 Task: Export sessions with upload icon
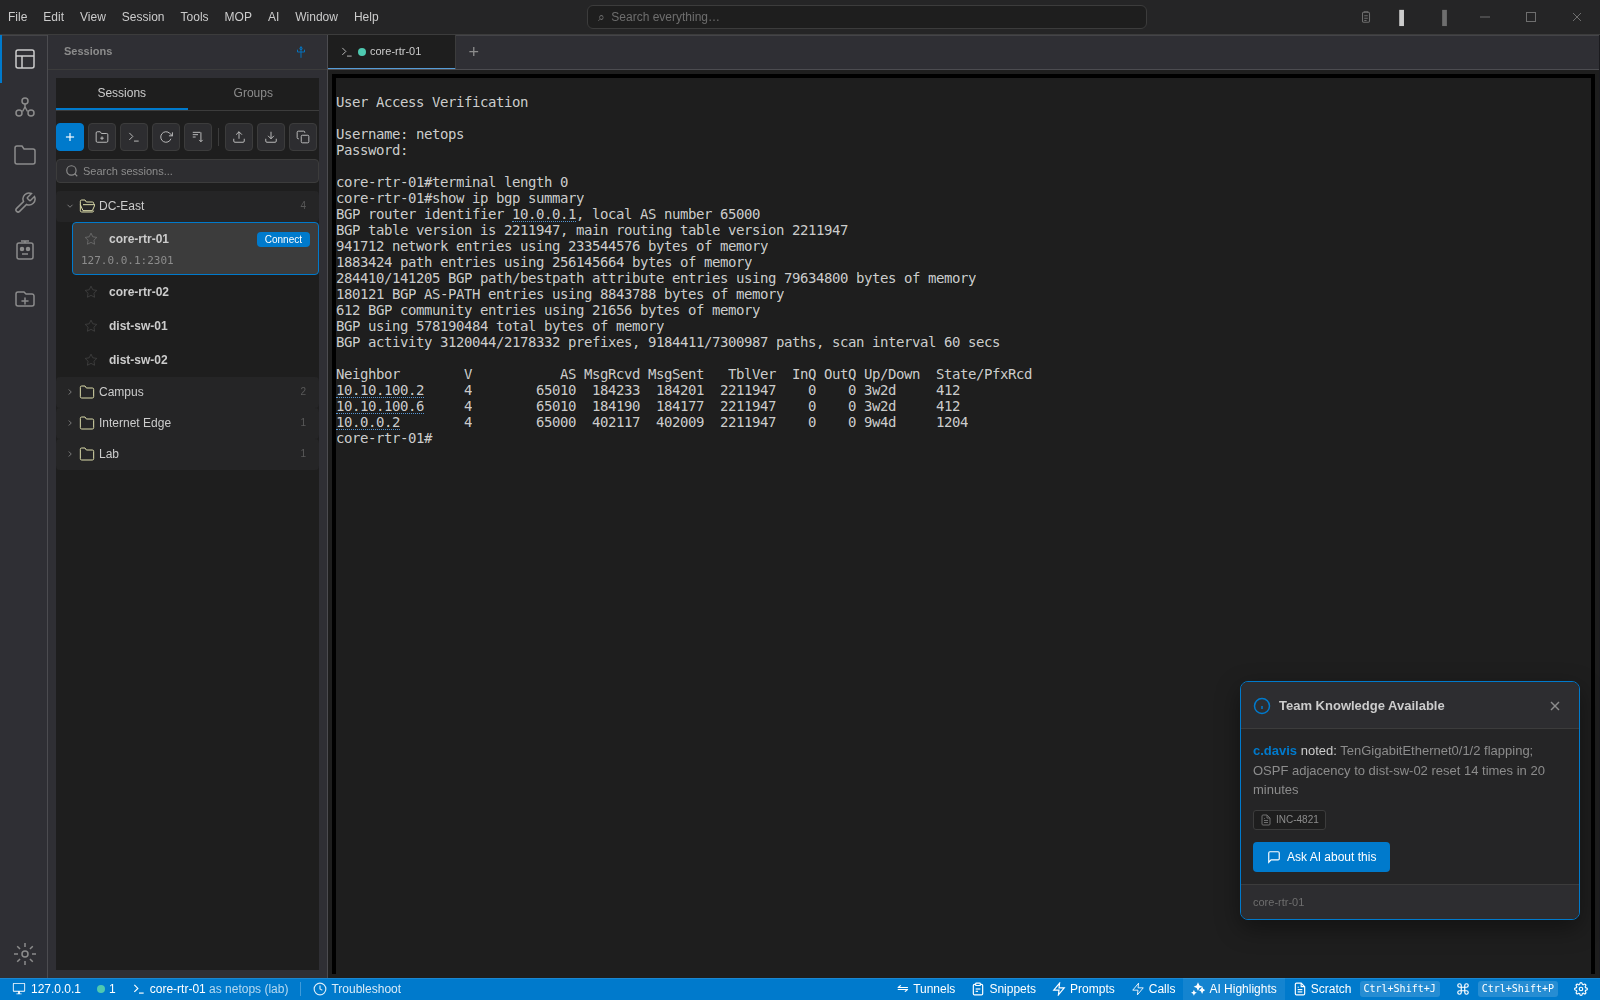pos(239,137)
